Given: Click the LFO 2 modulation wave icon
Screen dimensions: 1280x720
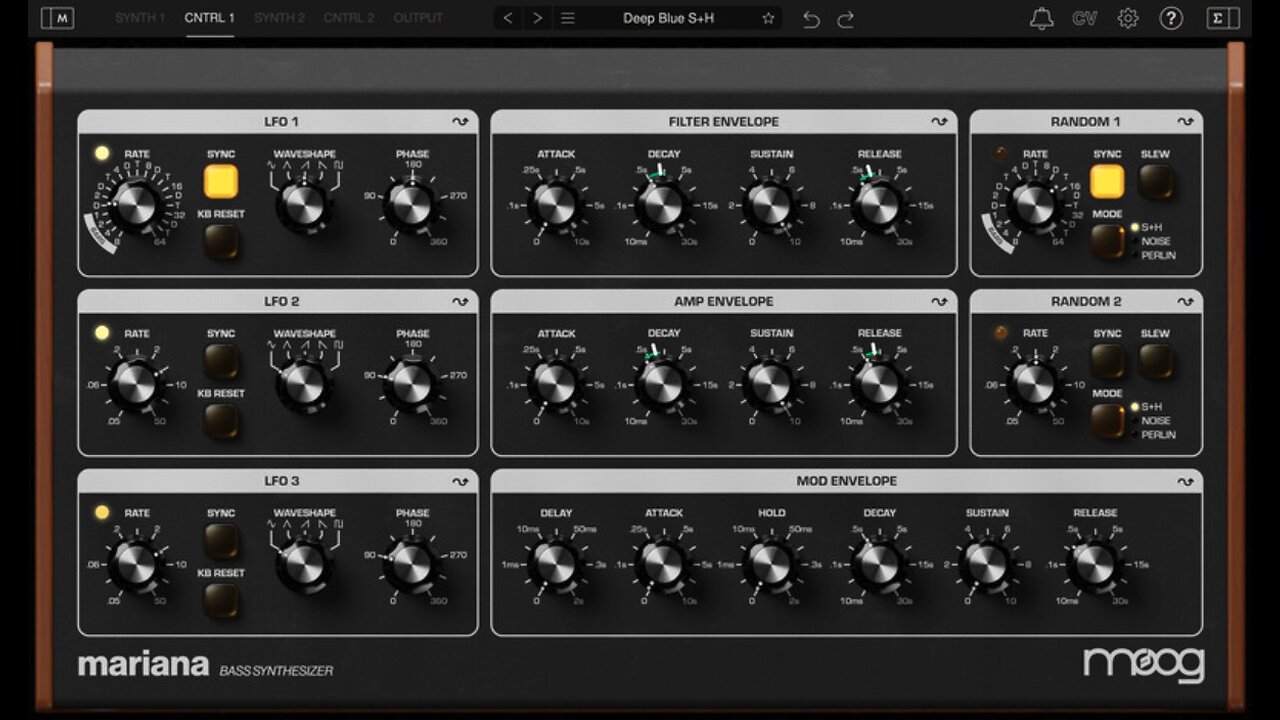Looking at the screenshot, I should click(x=460, y=301).
